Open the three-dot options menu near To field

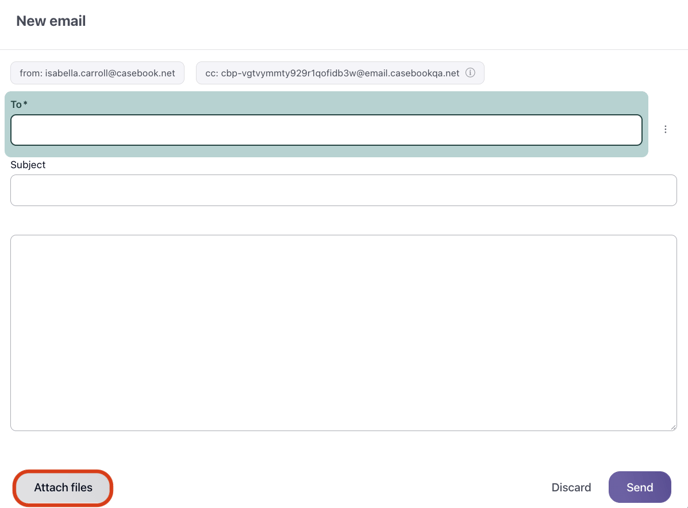click(x=665, y=129)
